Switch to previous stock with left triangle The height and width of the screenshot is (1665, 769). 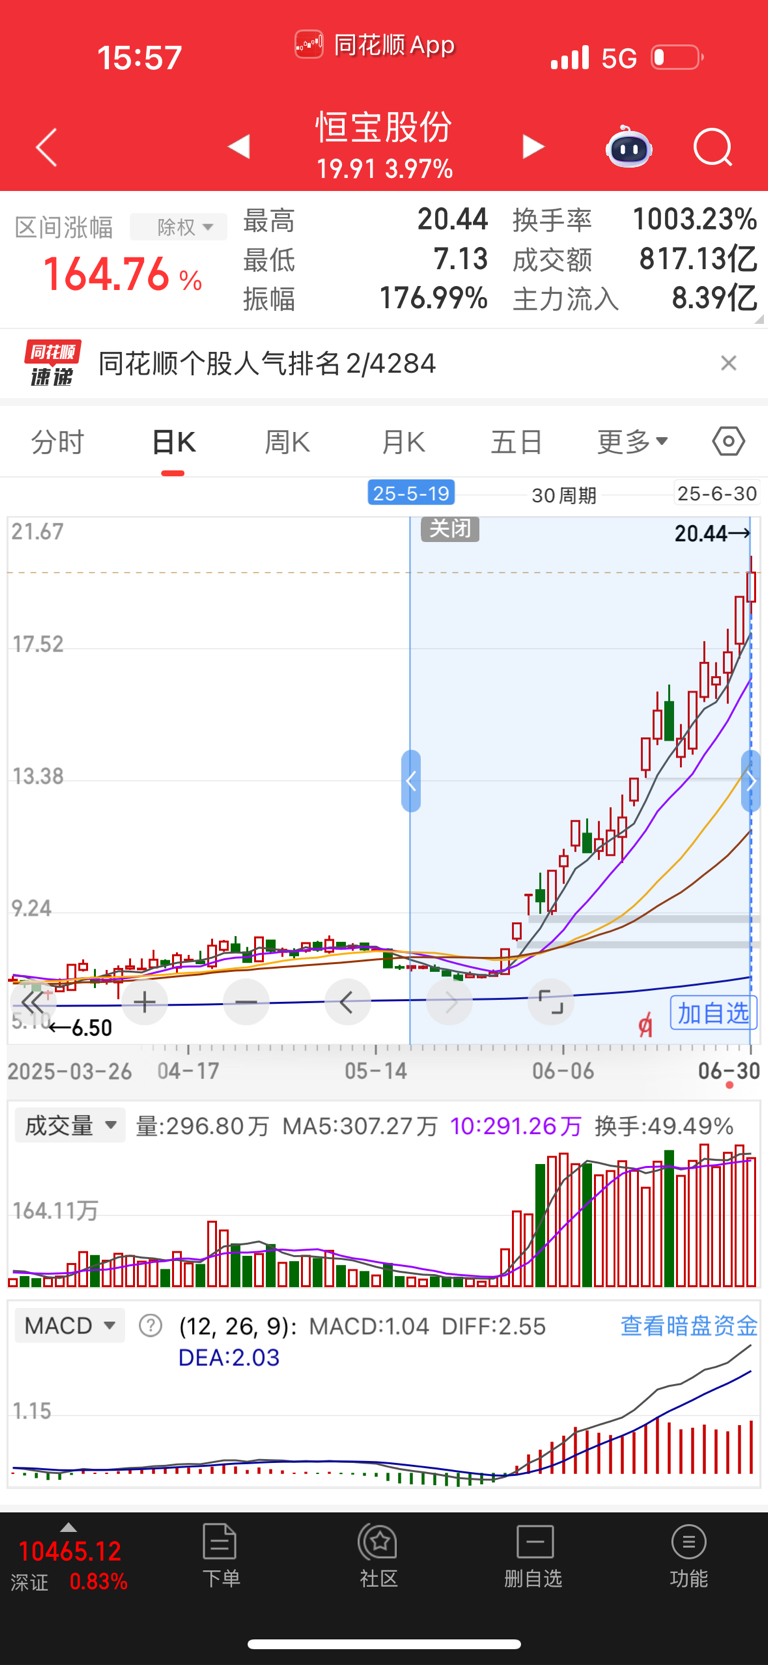point(238,147)
